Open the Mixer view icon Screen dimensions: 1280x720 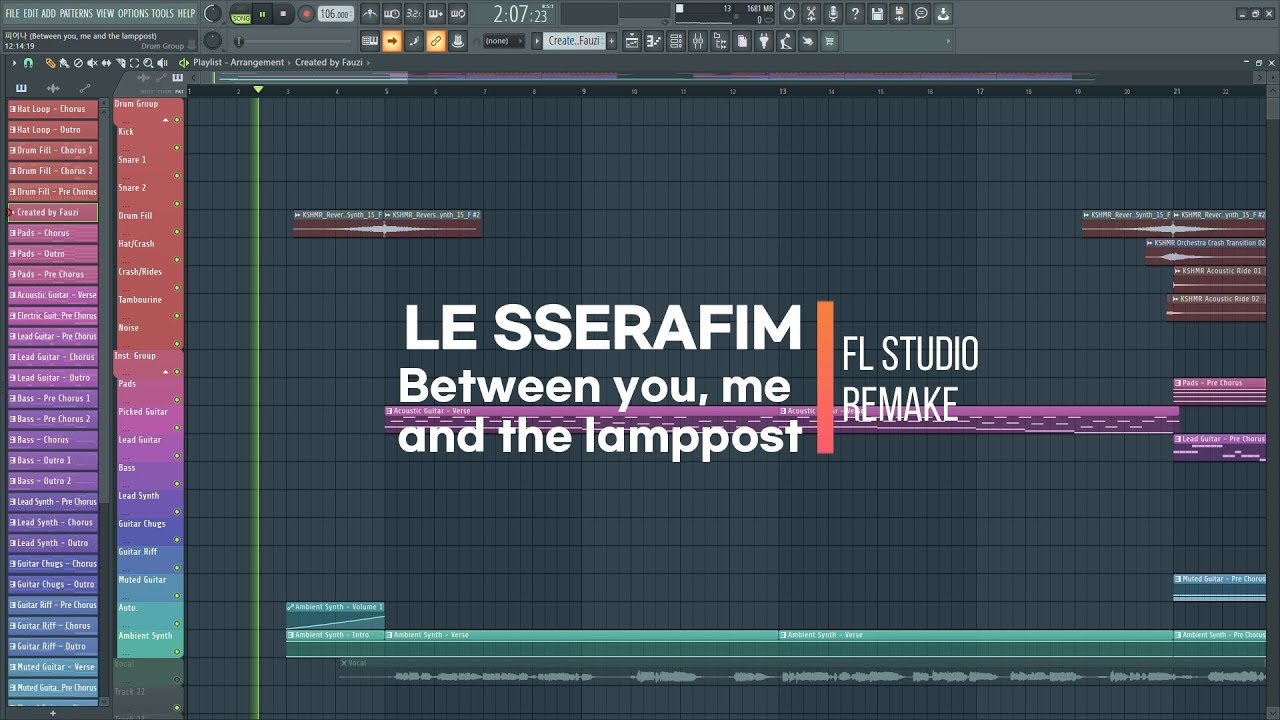(x=698, y=41)
